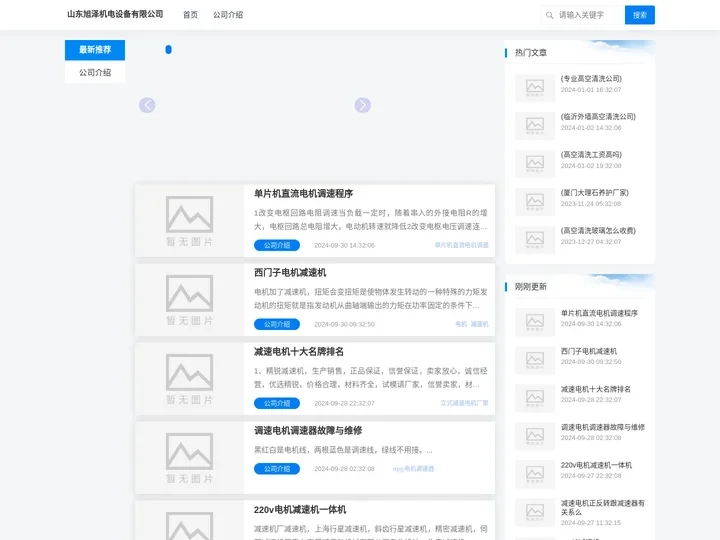The height and width of the screenshot is (540, 720).
Task: Open hot article (高空清洗工资高吗)
Action: coord(591,155)
